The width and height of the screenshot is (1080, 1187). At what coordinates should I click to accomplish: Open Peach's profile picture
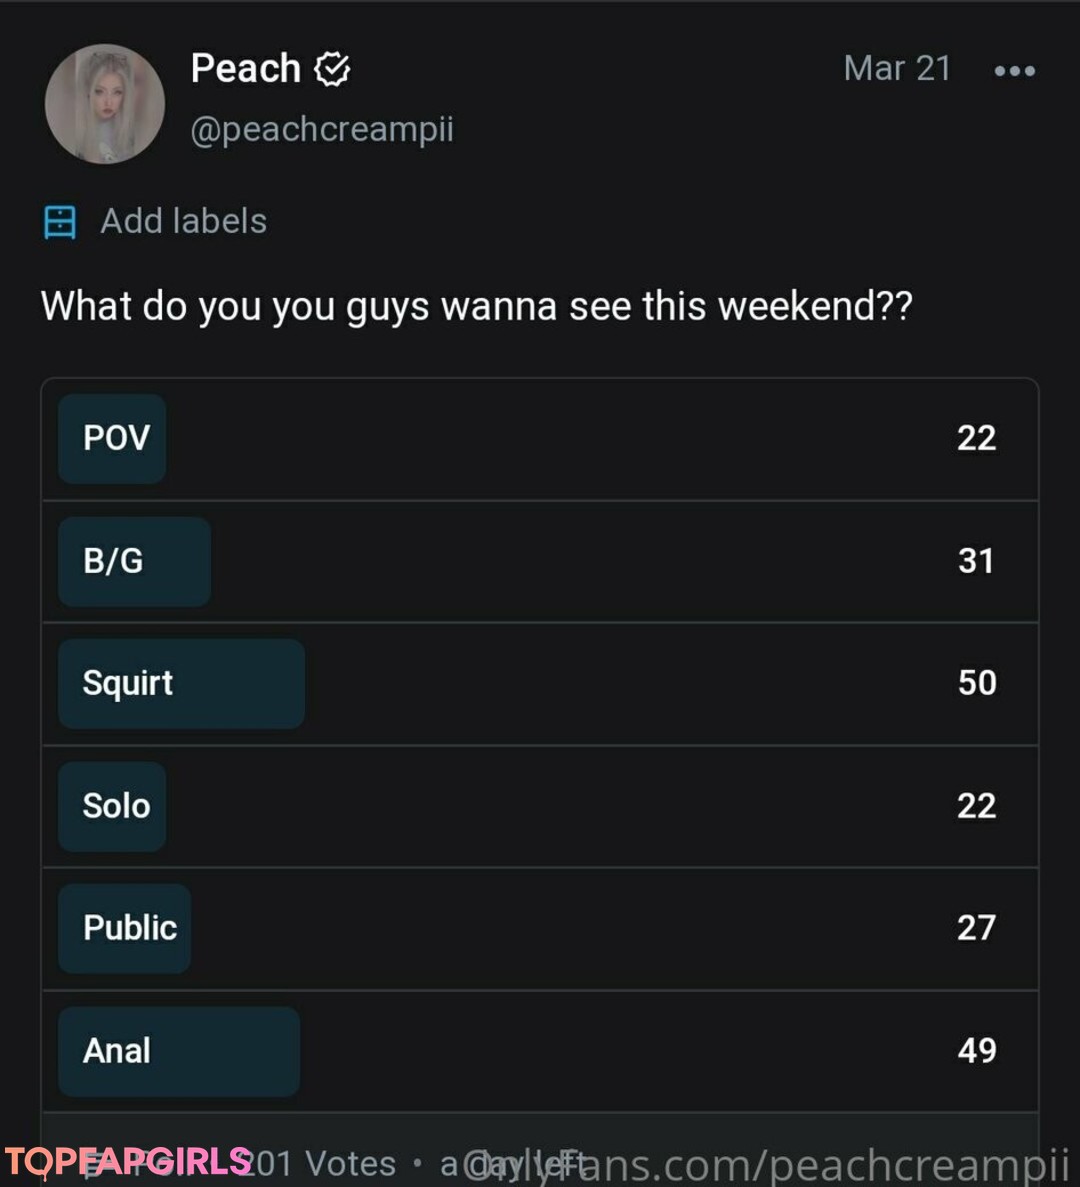105,104
